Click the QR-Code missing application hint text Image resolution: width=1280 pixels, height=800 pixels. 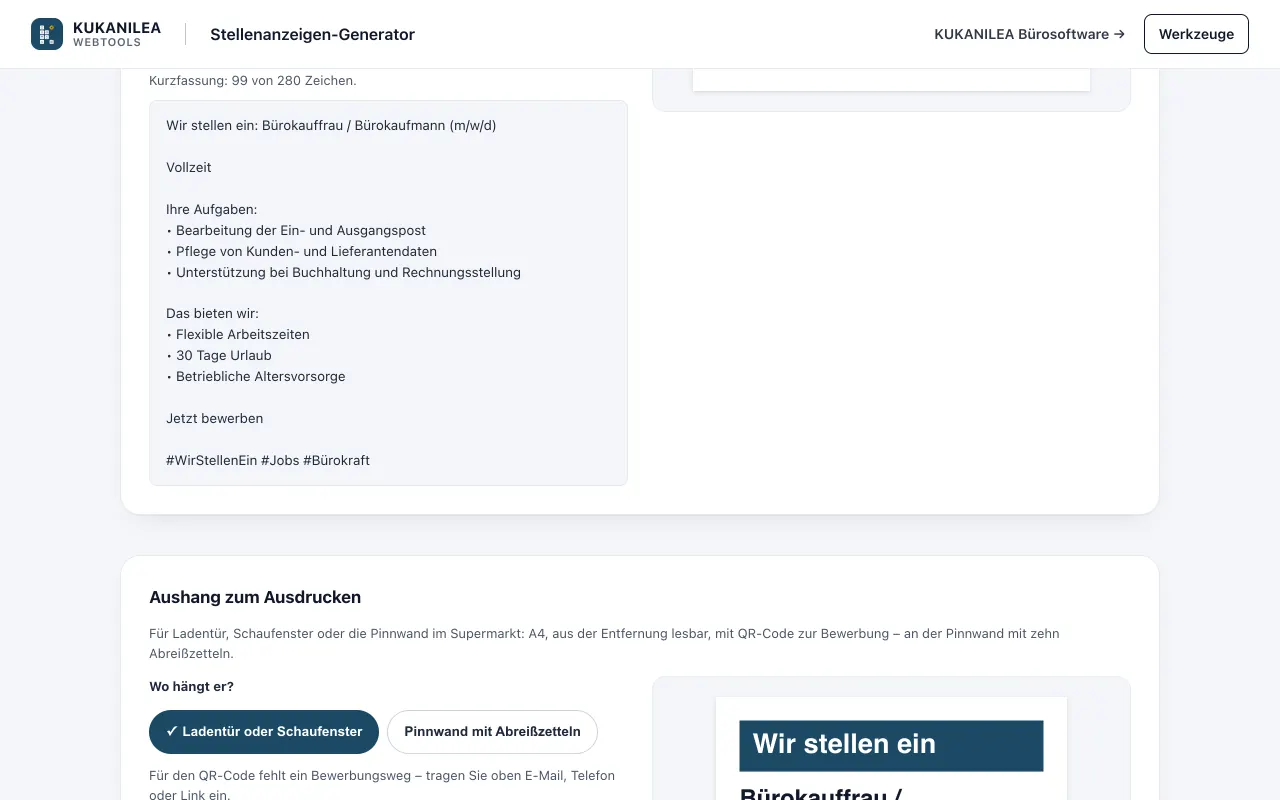click(x=382, y=785)
